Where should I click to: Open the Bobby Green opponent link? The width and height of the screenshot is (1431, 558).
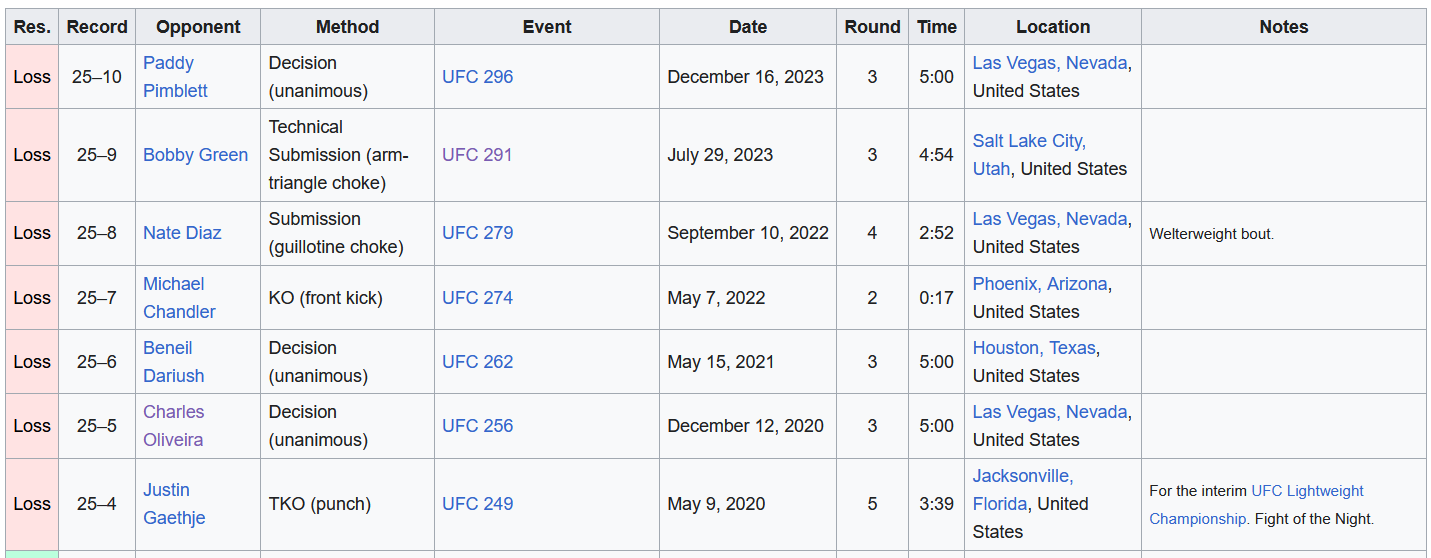coord(196,155)
